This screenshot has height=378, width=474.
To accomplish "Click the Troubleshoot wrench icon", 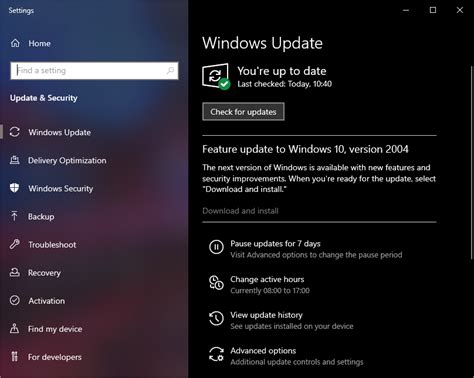I will tap(15, 244).
